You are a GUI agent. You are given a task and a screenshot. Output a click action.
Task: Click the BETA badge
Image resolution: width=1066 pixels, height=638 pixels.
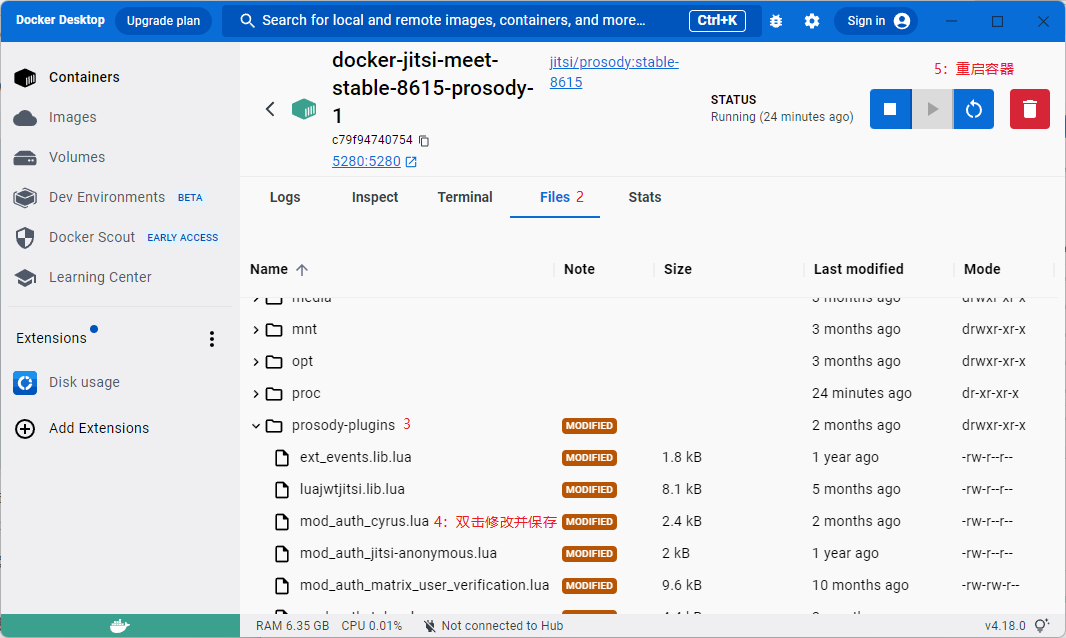190,198
